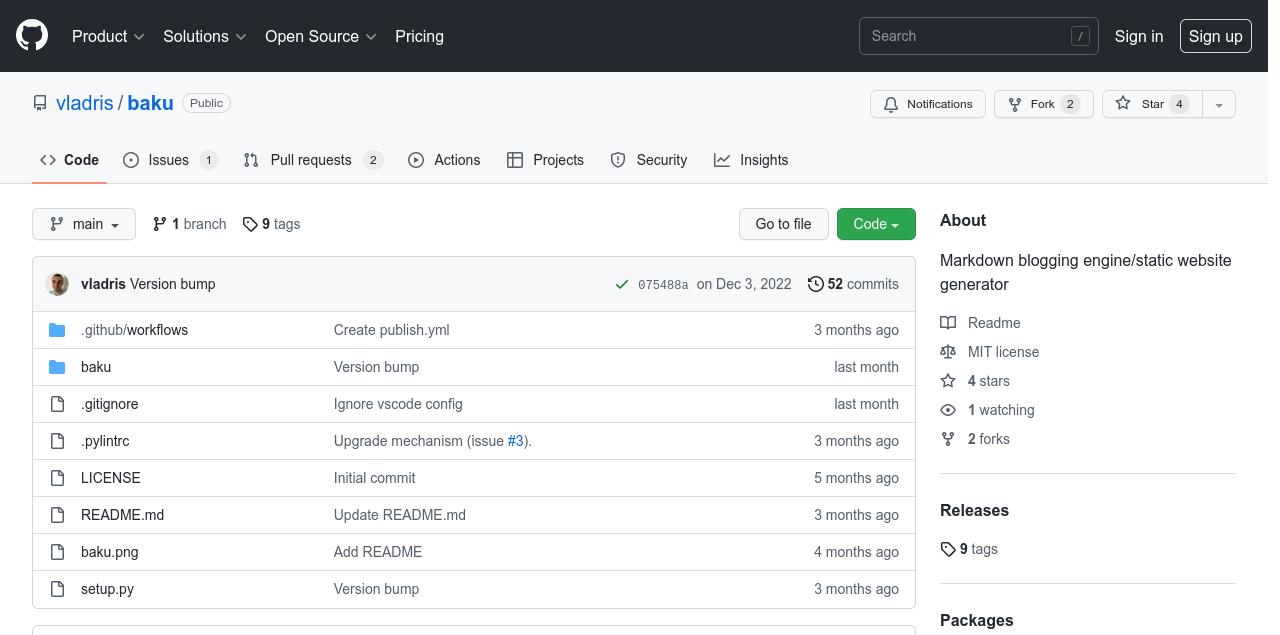The height and width of the screenshot is (635, 1280).
Task: Click the tags icon under Releases
Action: pyautogui.click(x=948, y=549)
